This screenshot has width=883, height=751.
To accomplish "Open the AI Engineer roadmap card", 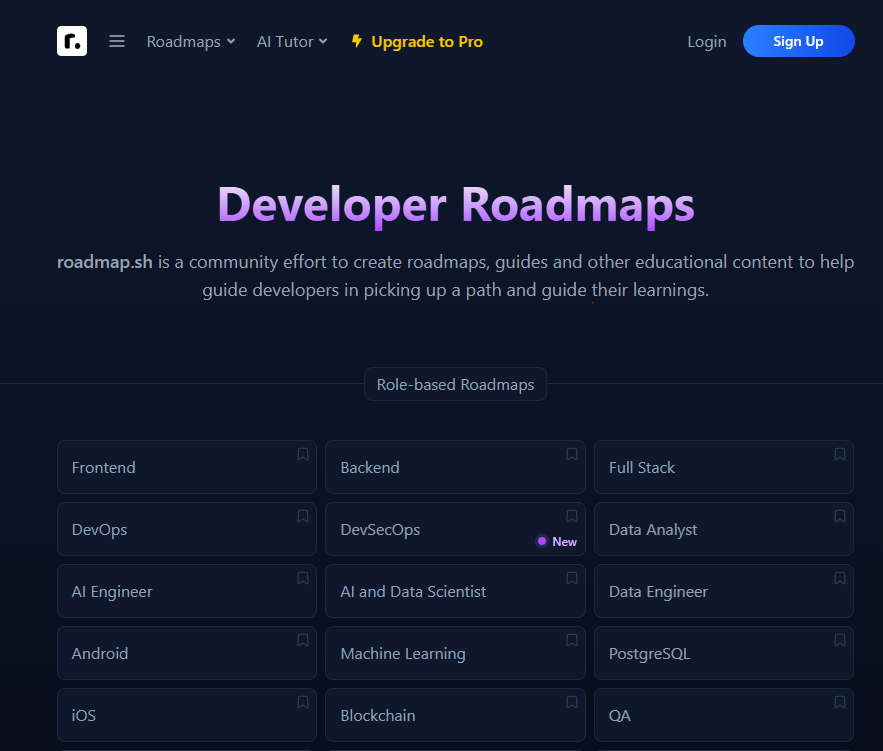I will point(187,591).
